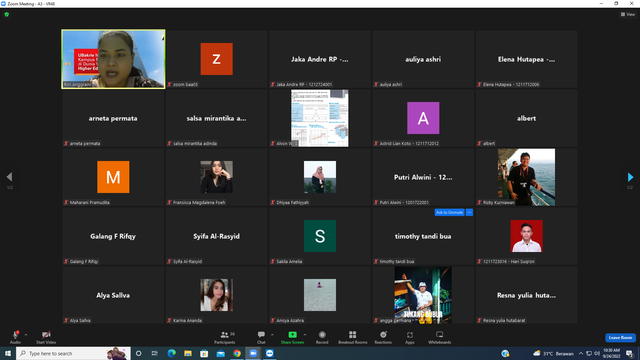Click the Leave Room button
The image size is (640, 360).
click(x=620, y=338)
